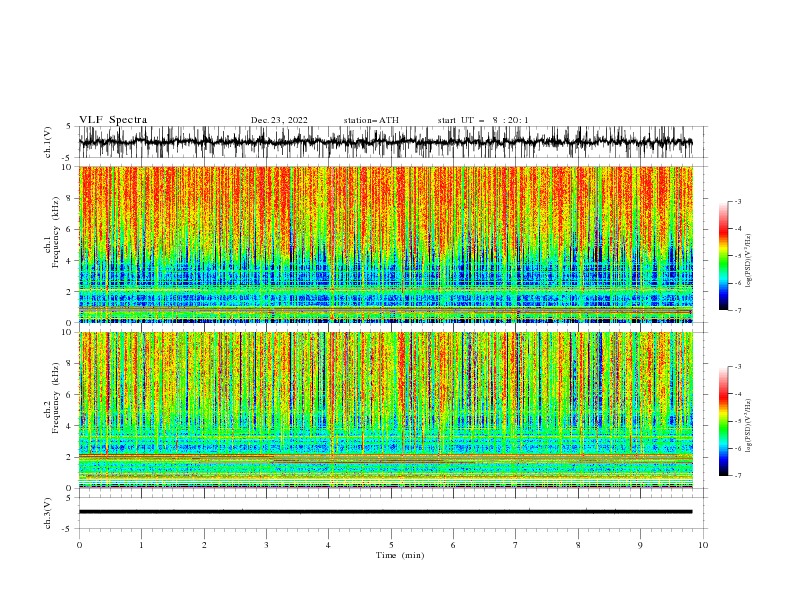This screenshot has height=612, width=792.
Task: Click the 'start UT = 8:20:1' text
Action: pyautogui.click(x=483, y=120)
